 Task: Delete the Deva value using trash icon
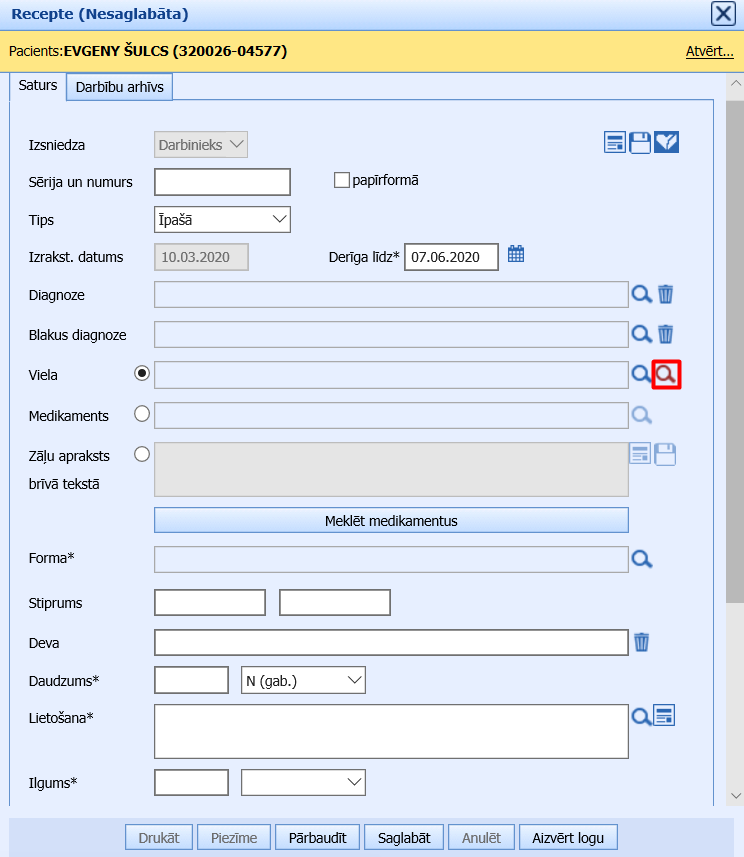point(642,642)
